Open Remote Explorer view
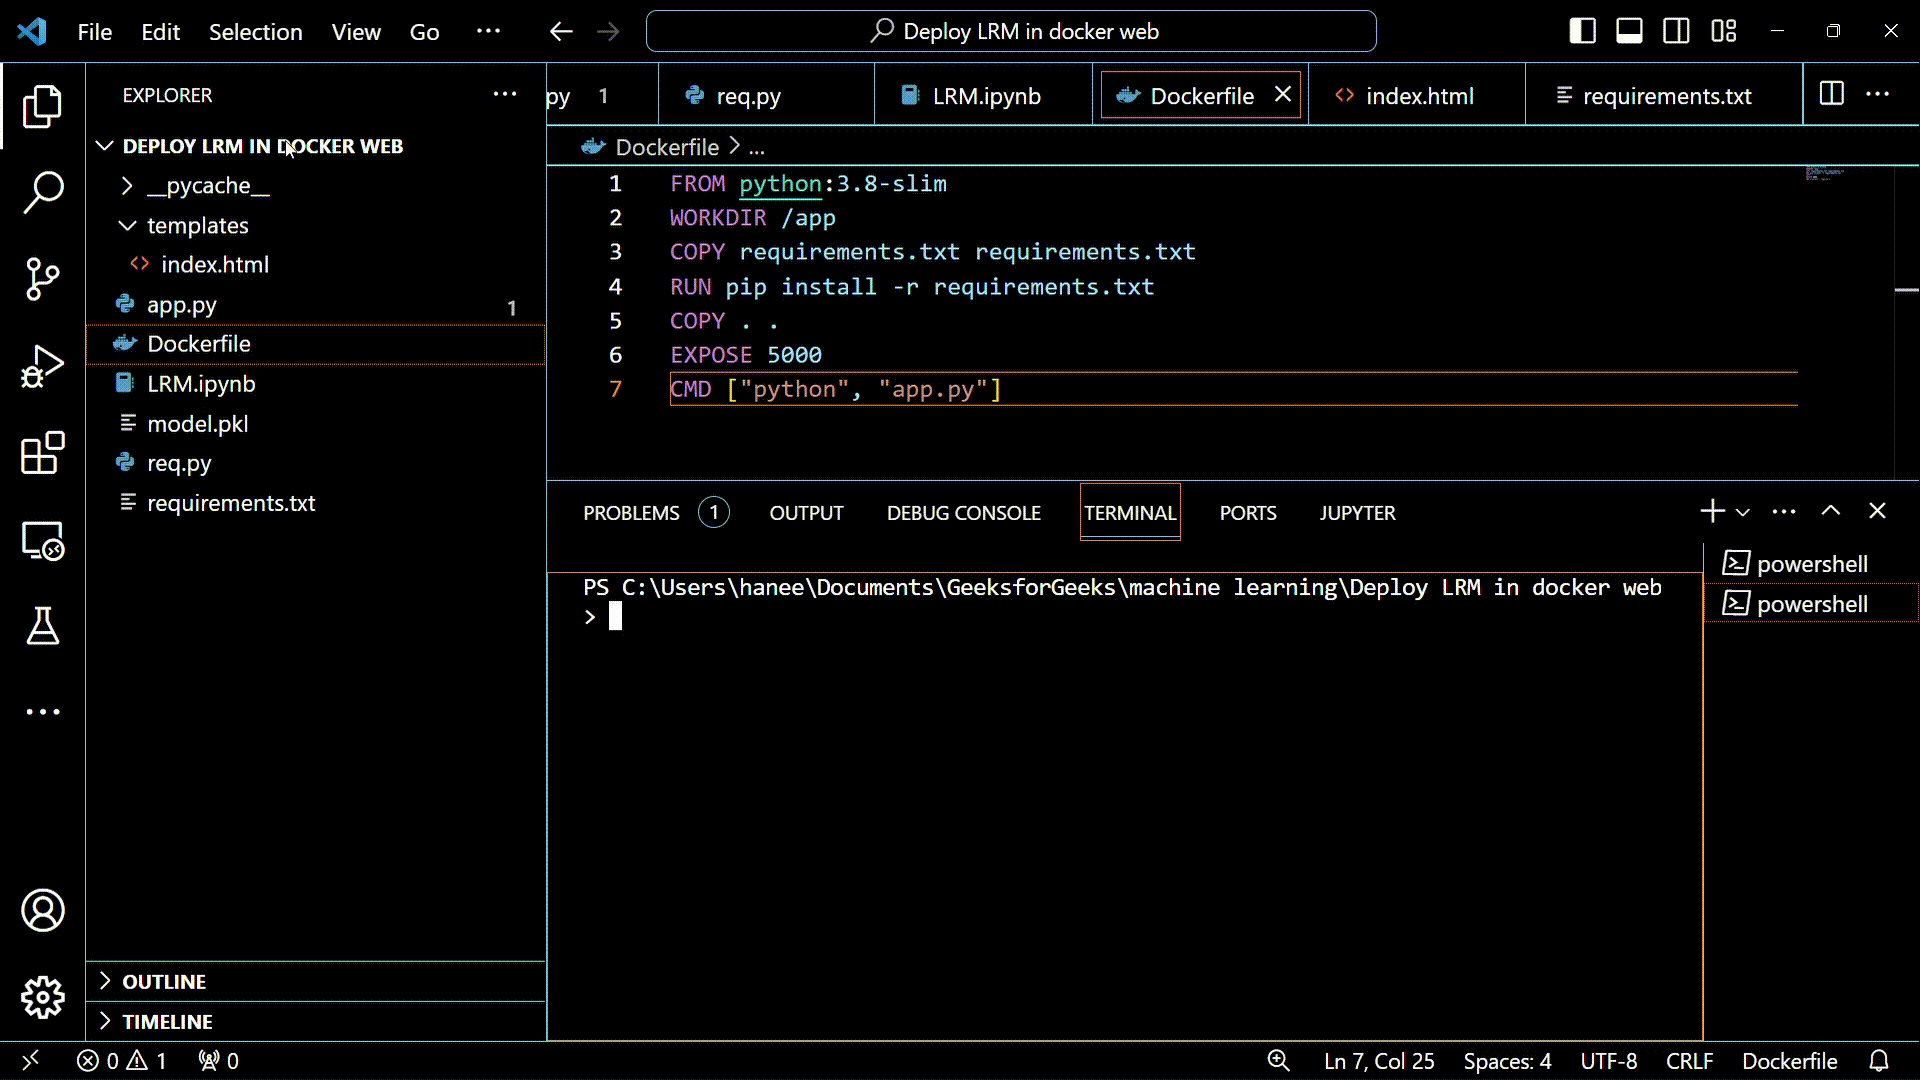Screen dimensions: 1920x1080 pyautogui.click(x=42, y=541)
